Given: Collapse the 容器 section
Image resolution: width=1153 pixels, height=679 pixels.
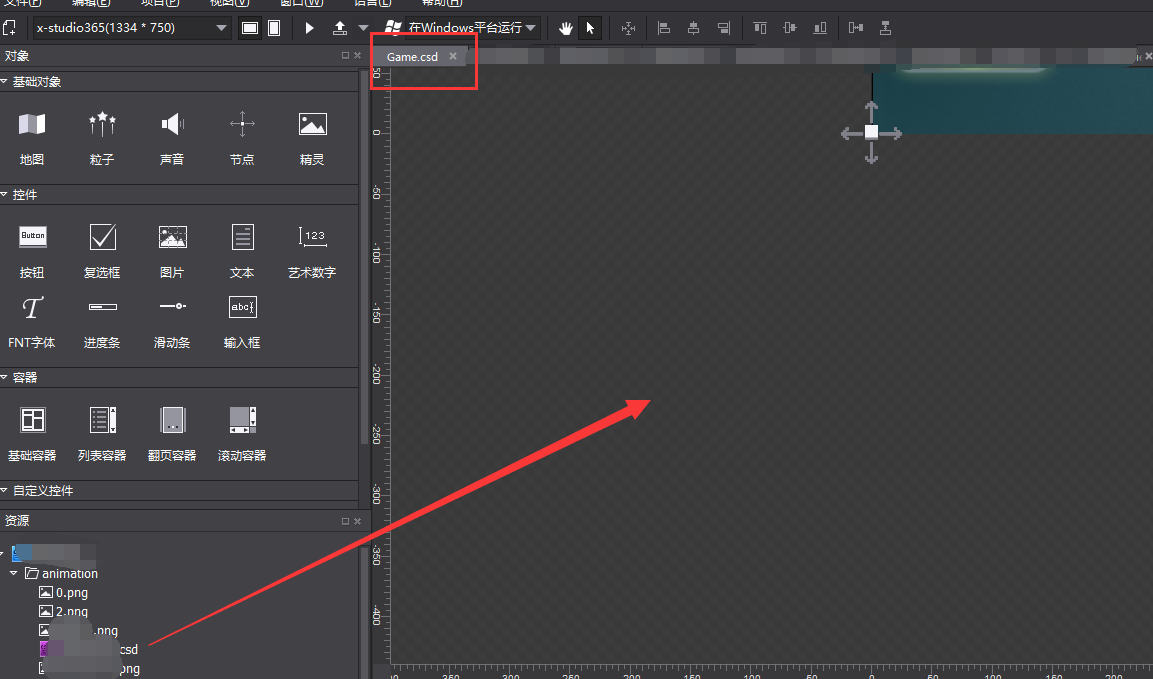Looking at the screenshot, I should [4, 377].
